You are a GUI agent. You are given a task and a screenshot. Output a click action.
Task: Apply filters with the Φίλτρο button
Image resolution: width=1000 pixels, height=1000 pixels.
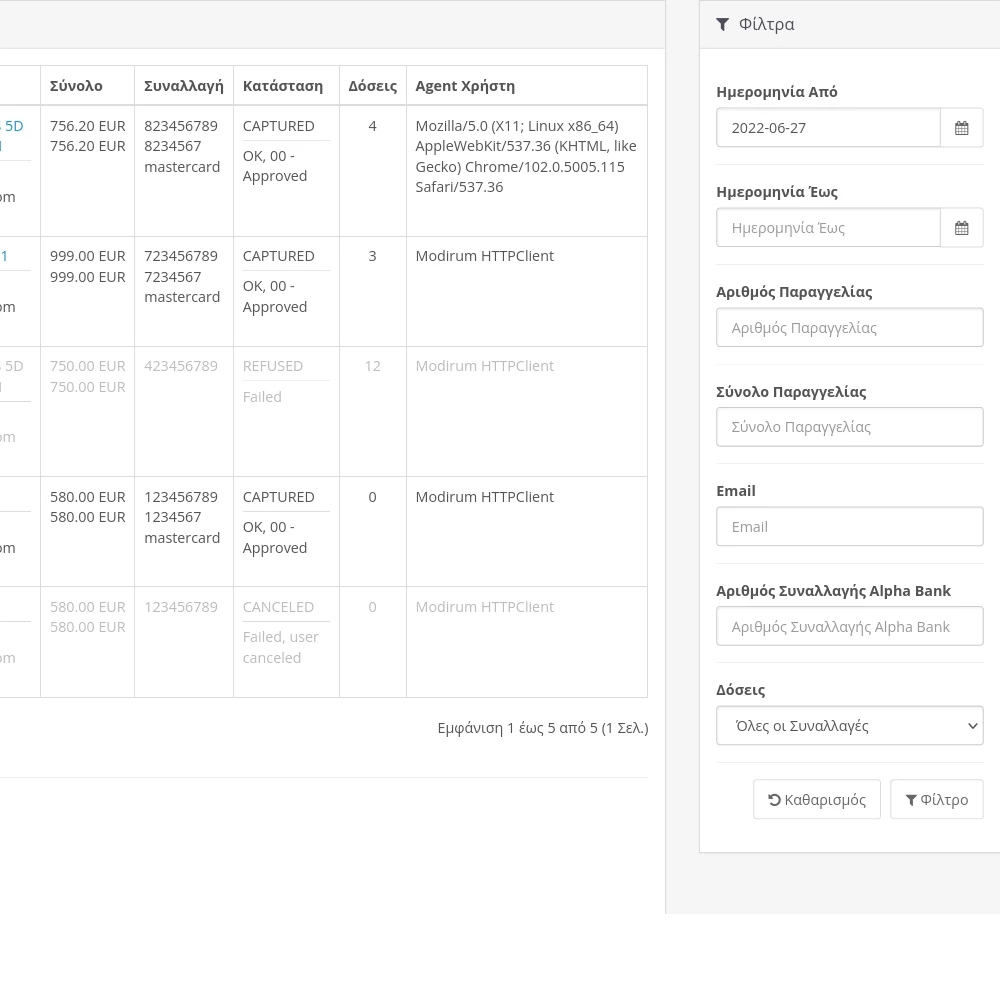tap(936, 800)
